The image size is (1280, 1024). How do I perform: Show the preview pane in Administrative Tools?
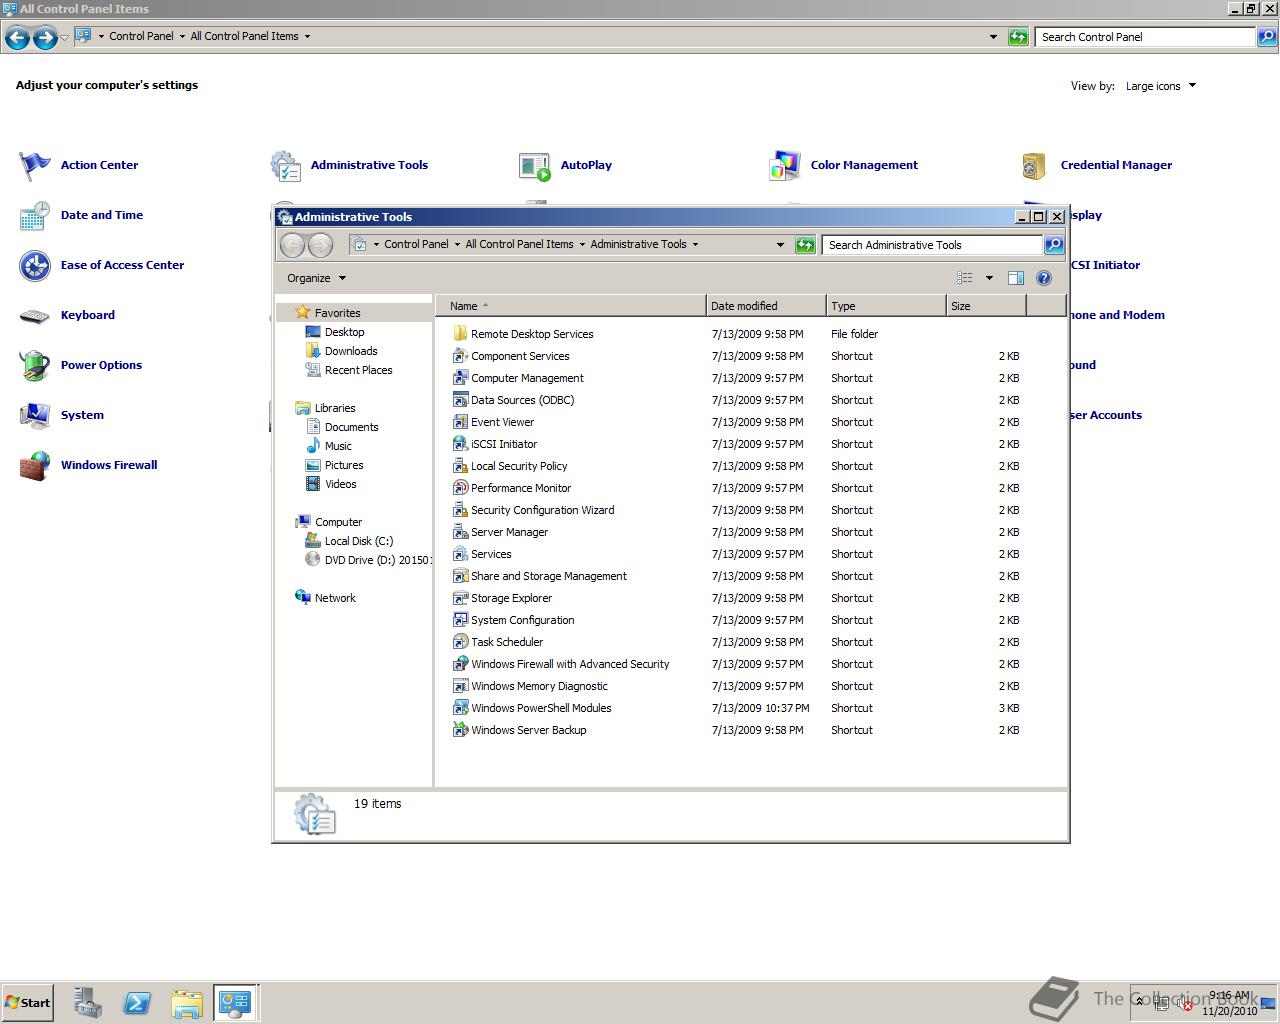(1016, 278)
